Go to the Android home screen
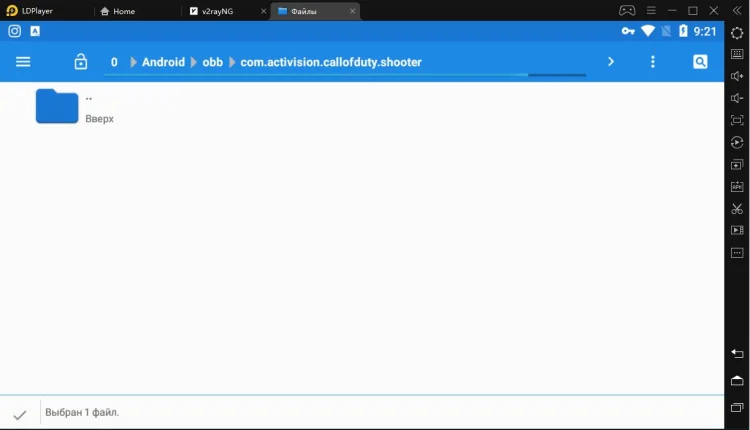 [737, 381]
